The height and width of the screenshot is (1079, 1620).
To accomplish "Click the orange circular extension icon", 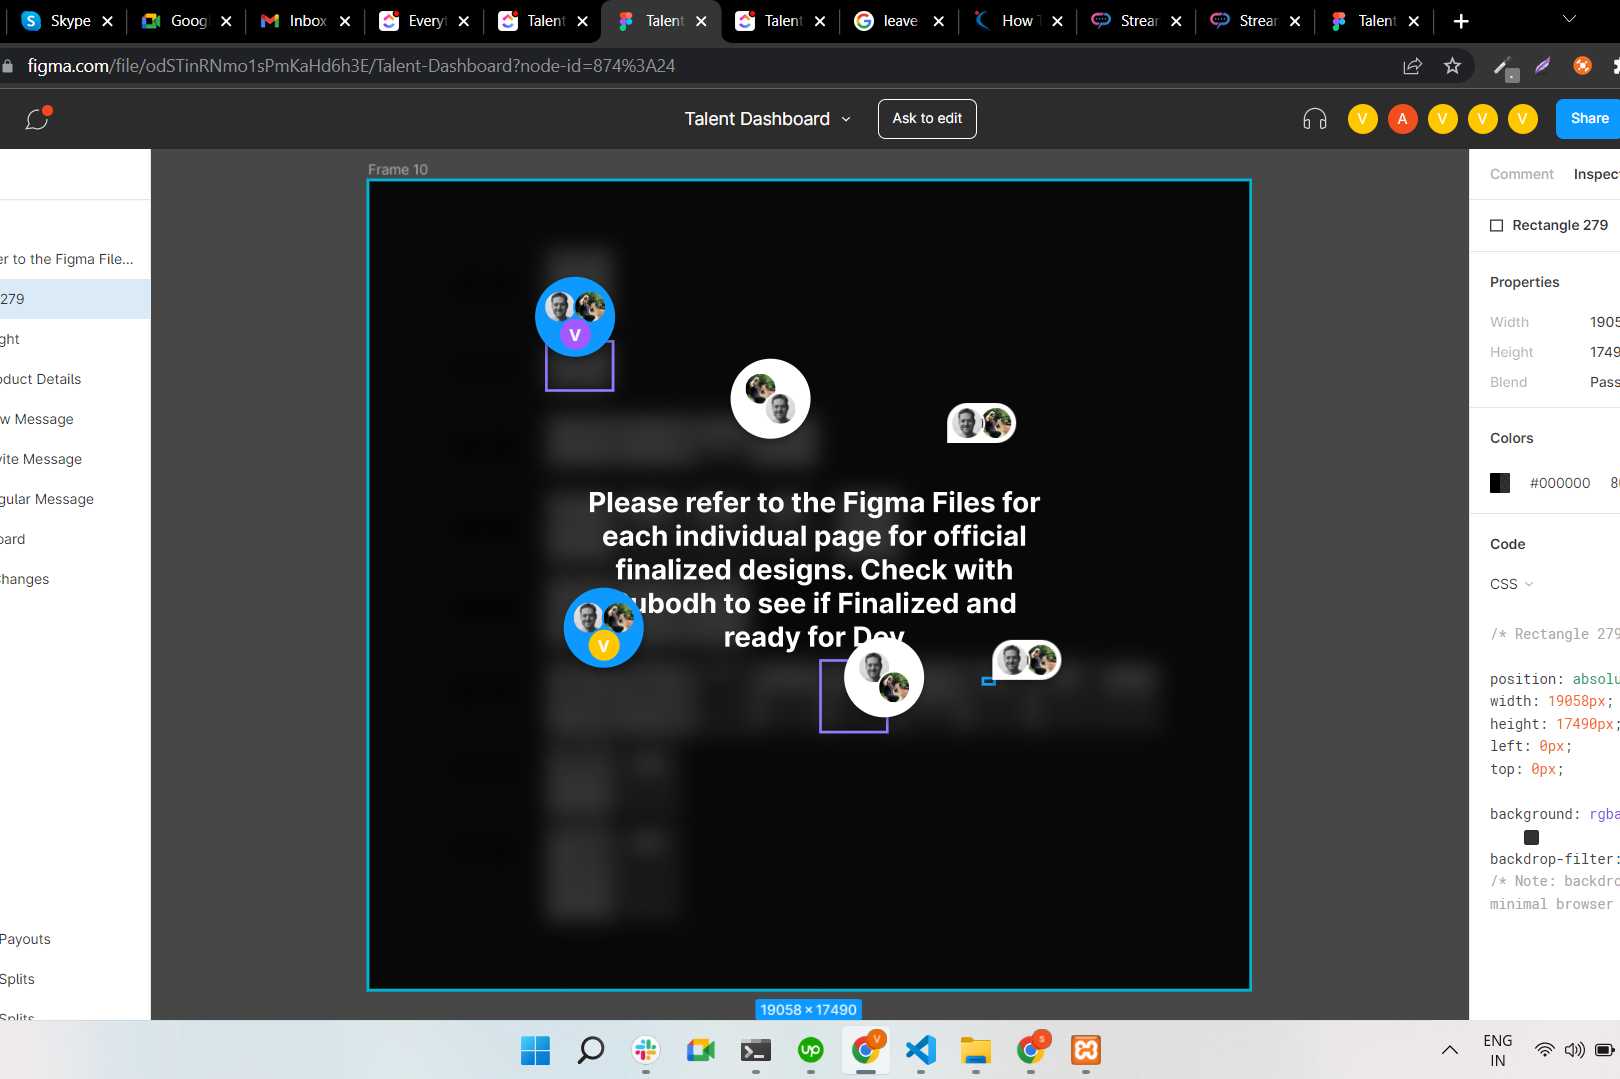I will (x=1582, y=66).
